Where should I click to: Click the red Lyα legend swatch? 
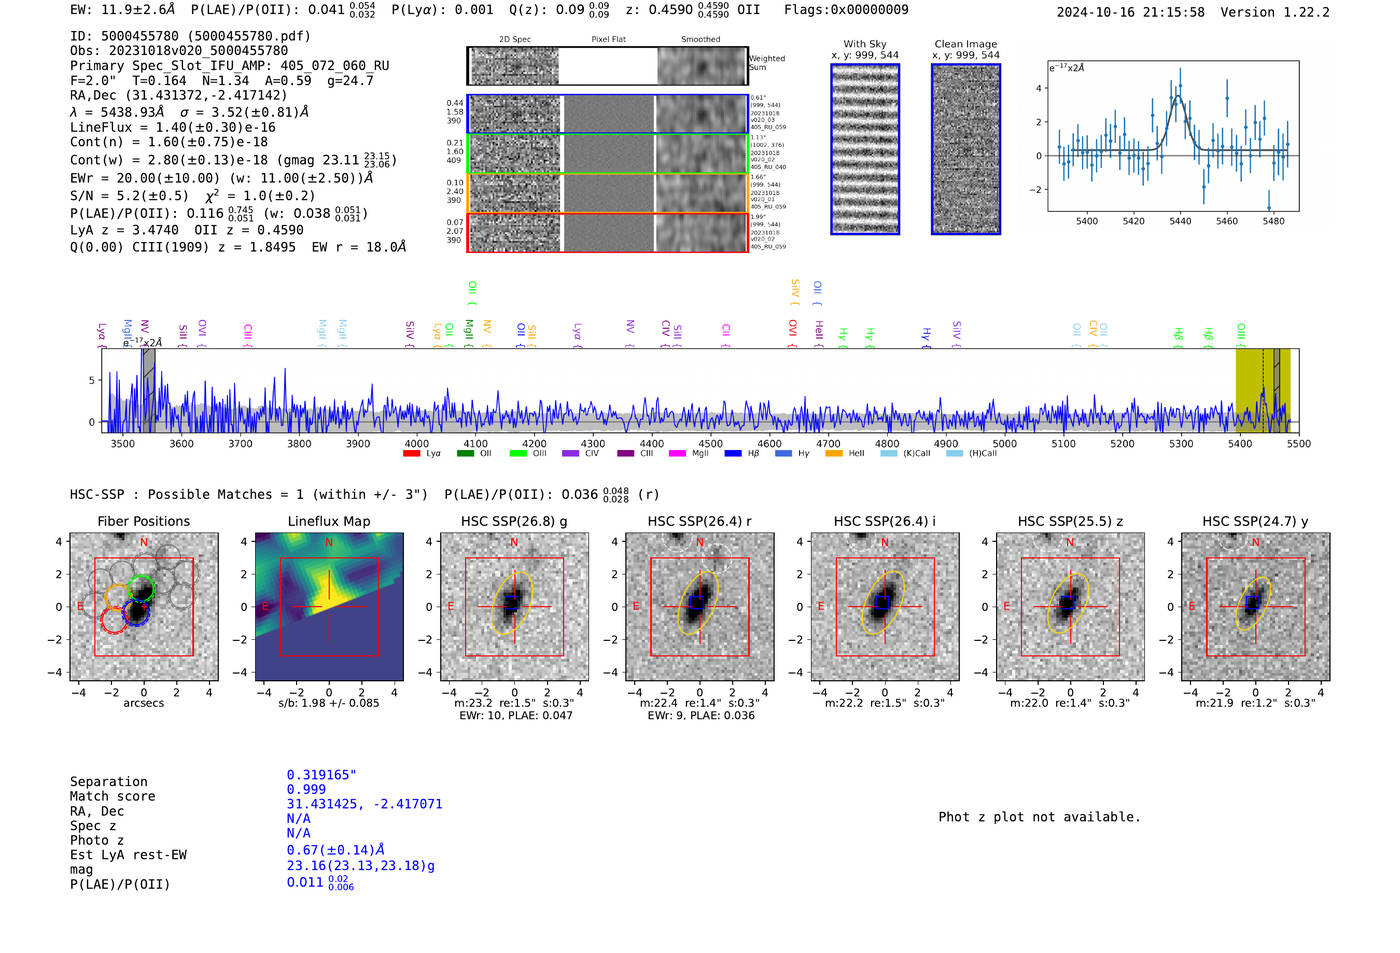(x=411, y=454)
